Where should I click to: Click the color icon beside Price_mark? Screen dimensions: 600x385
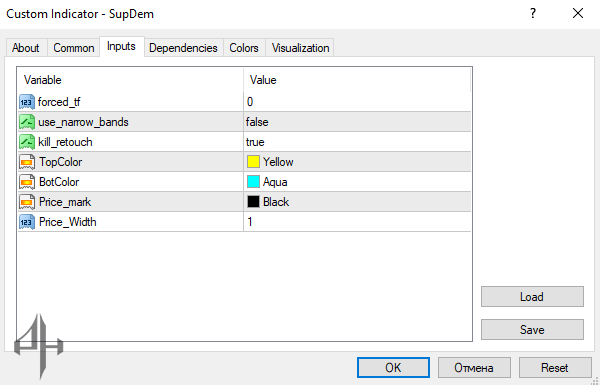(26, 202)
